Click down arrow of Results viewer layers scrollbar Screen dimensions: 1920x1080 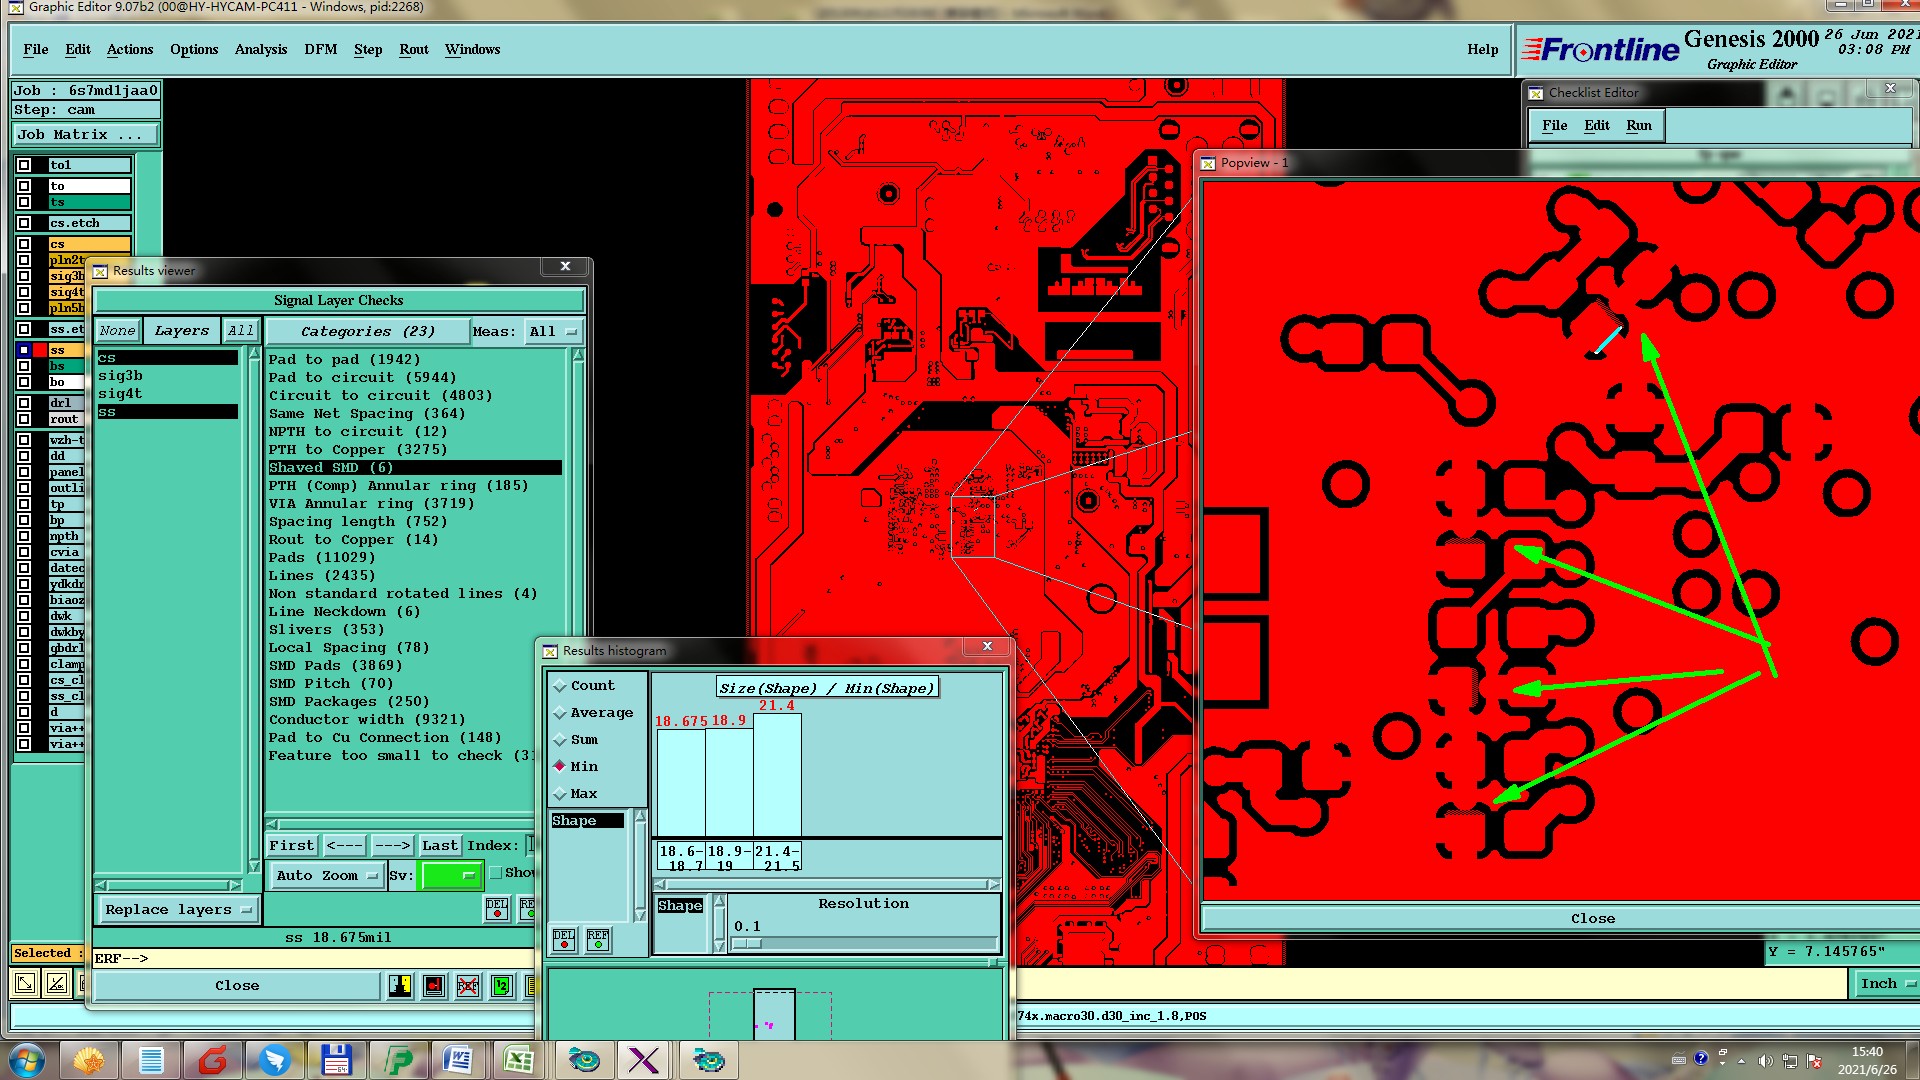point(254,866)
